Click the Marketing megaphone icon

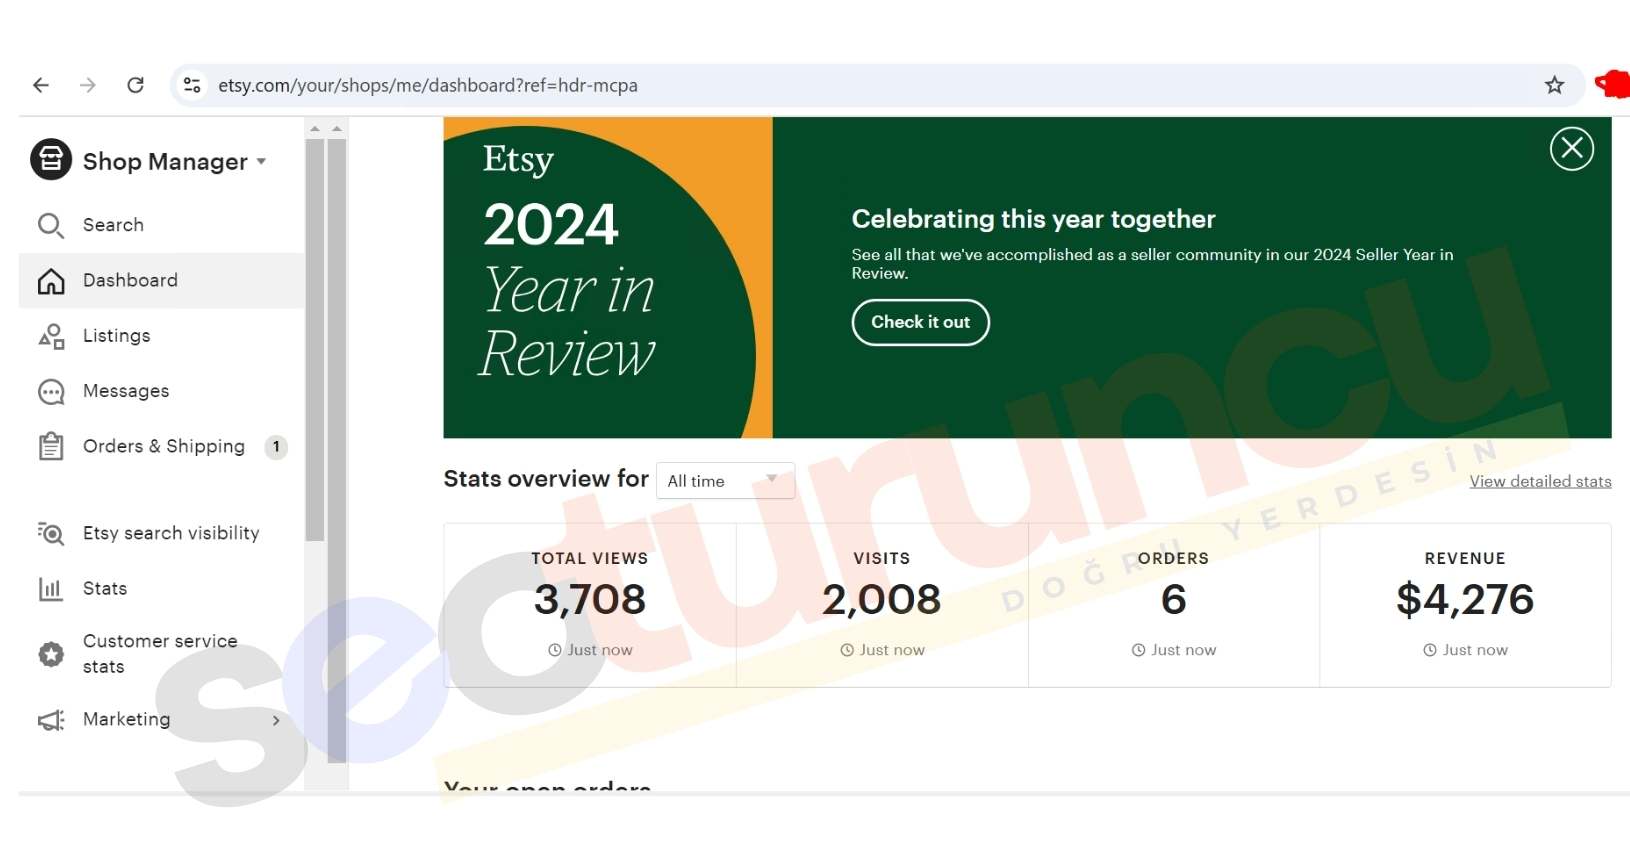tap(51, 720)
